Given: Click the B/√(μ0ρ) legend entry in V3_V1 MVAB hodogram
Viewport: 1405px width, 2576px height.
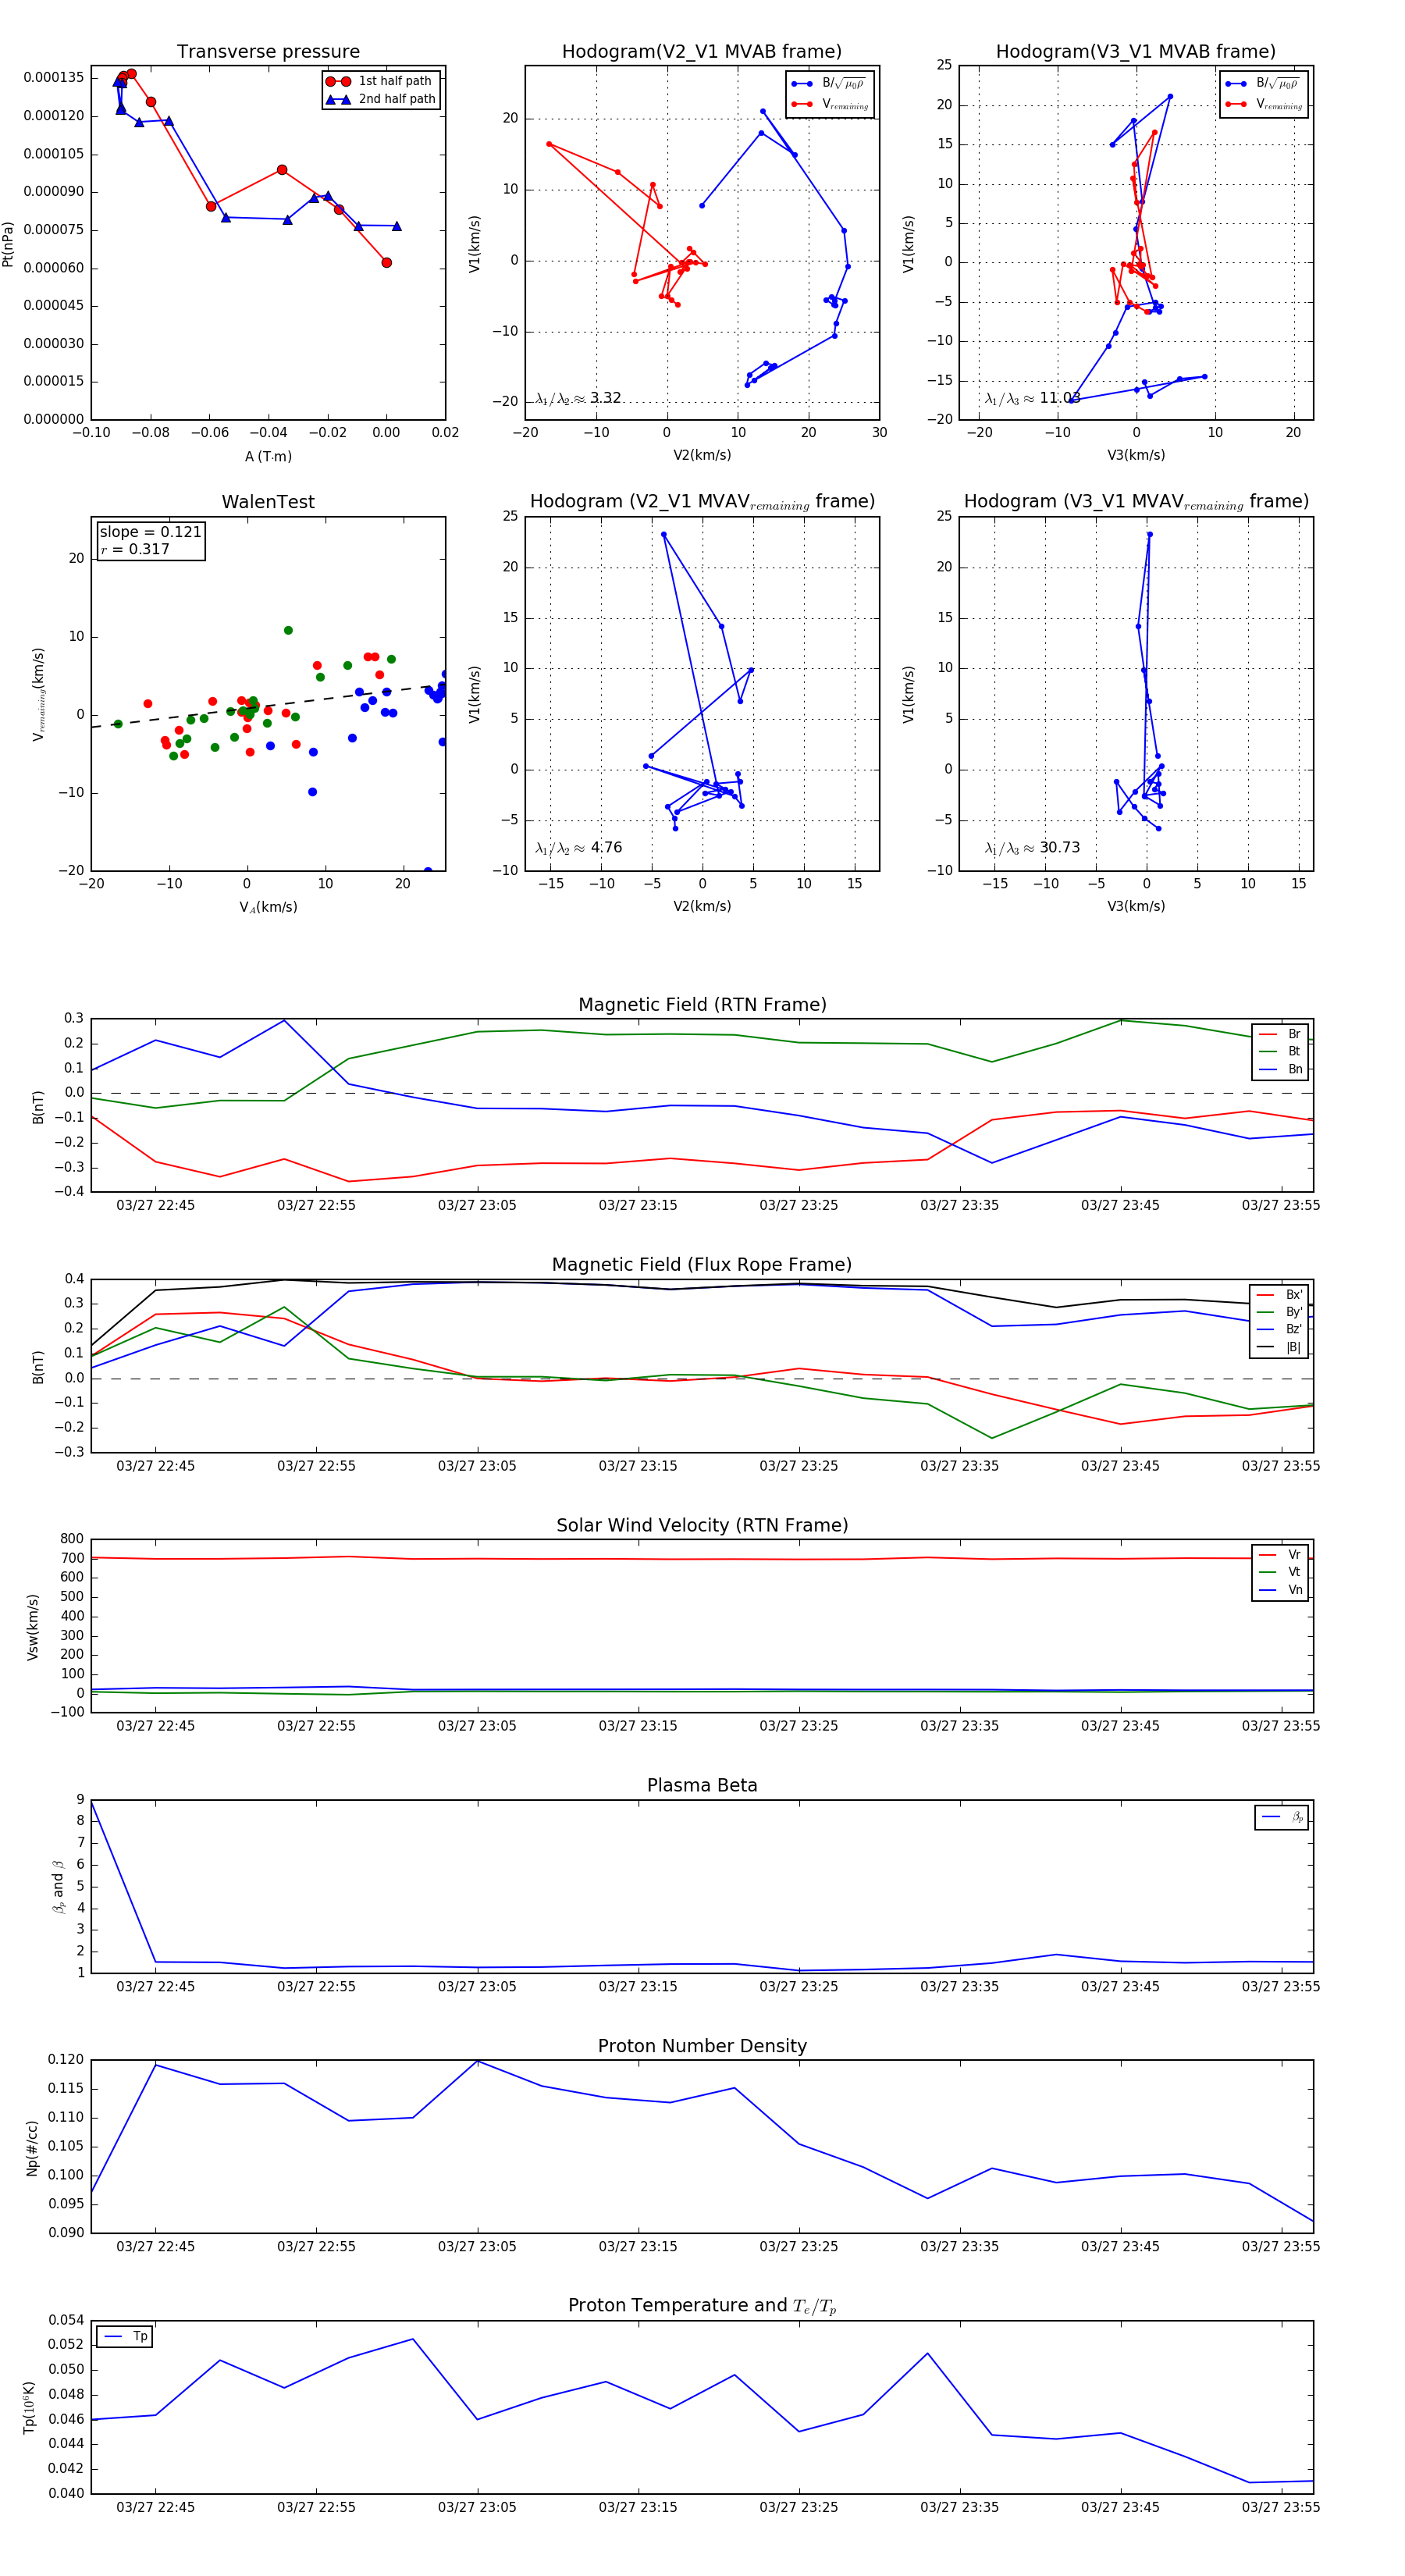Looking at the screenshot, I should (1264, 83).
